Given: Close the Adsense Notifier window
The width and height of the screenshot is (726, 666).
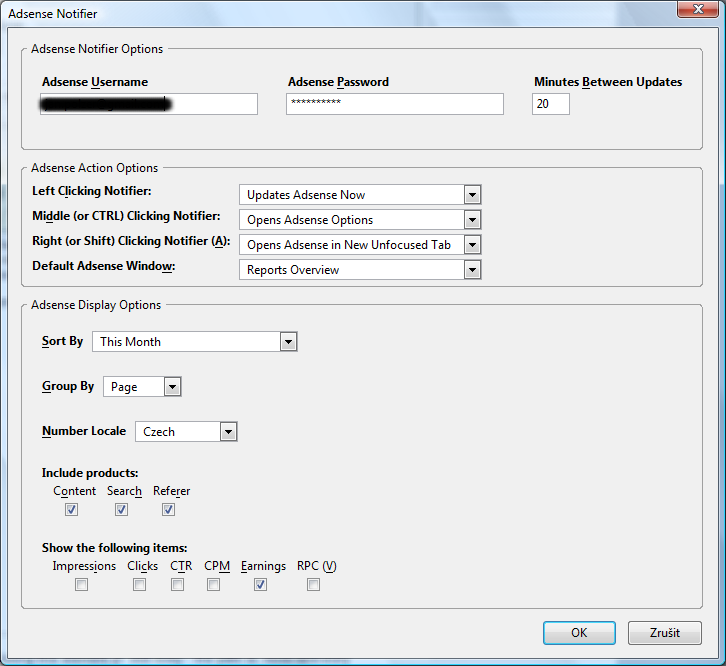Looking at the screenshot, I should click(x=699, y=9).
